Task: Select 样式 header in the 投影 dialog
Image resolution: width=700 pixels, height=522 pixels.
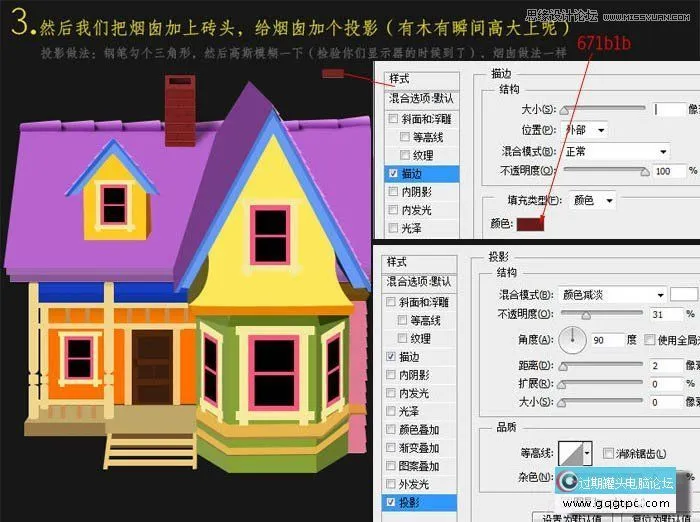Action: pos(419,263)
